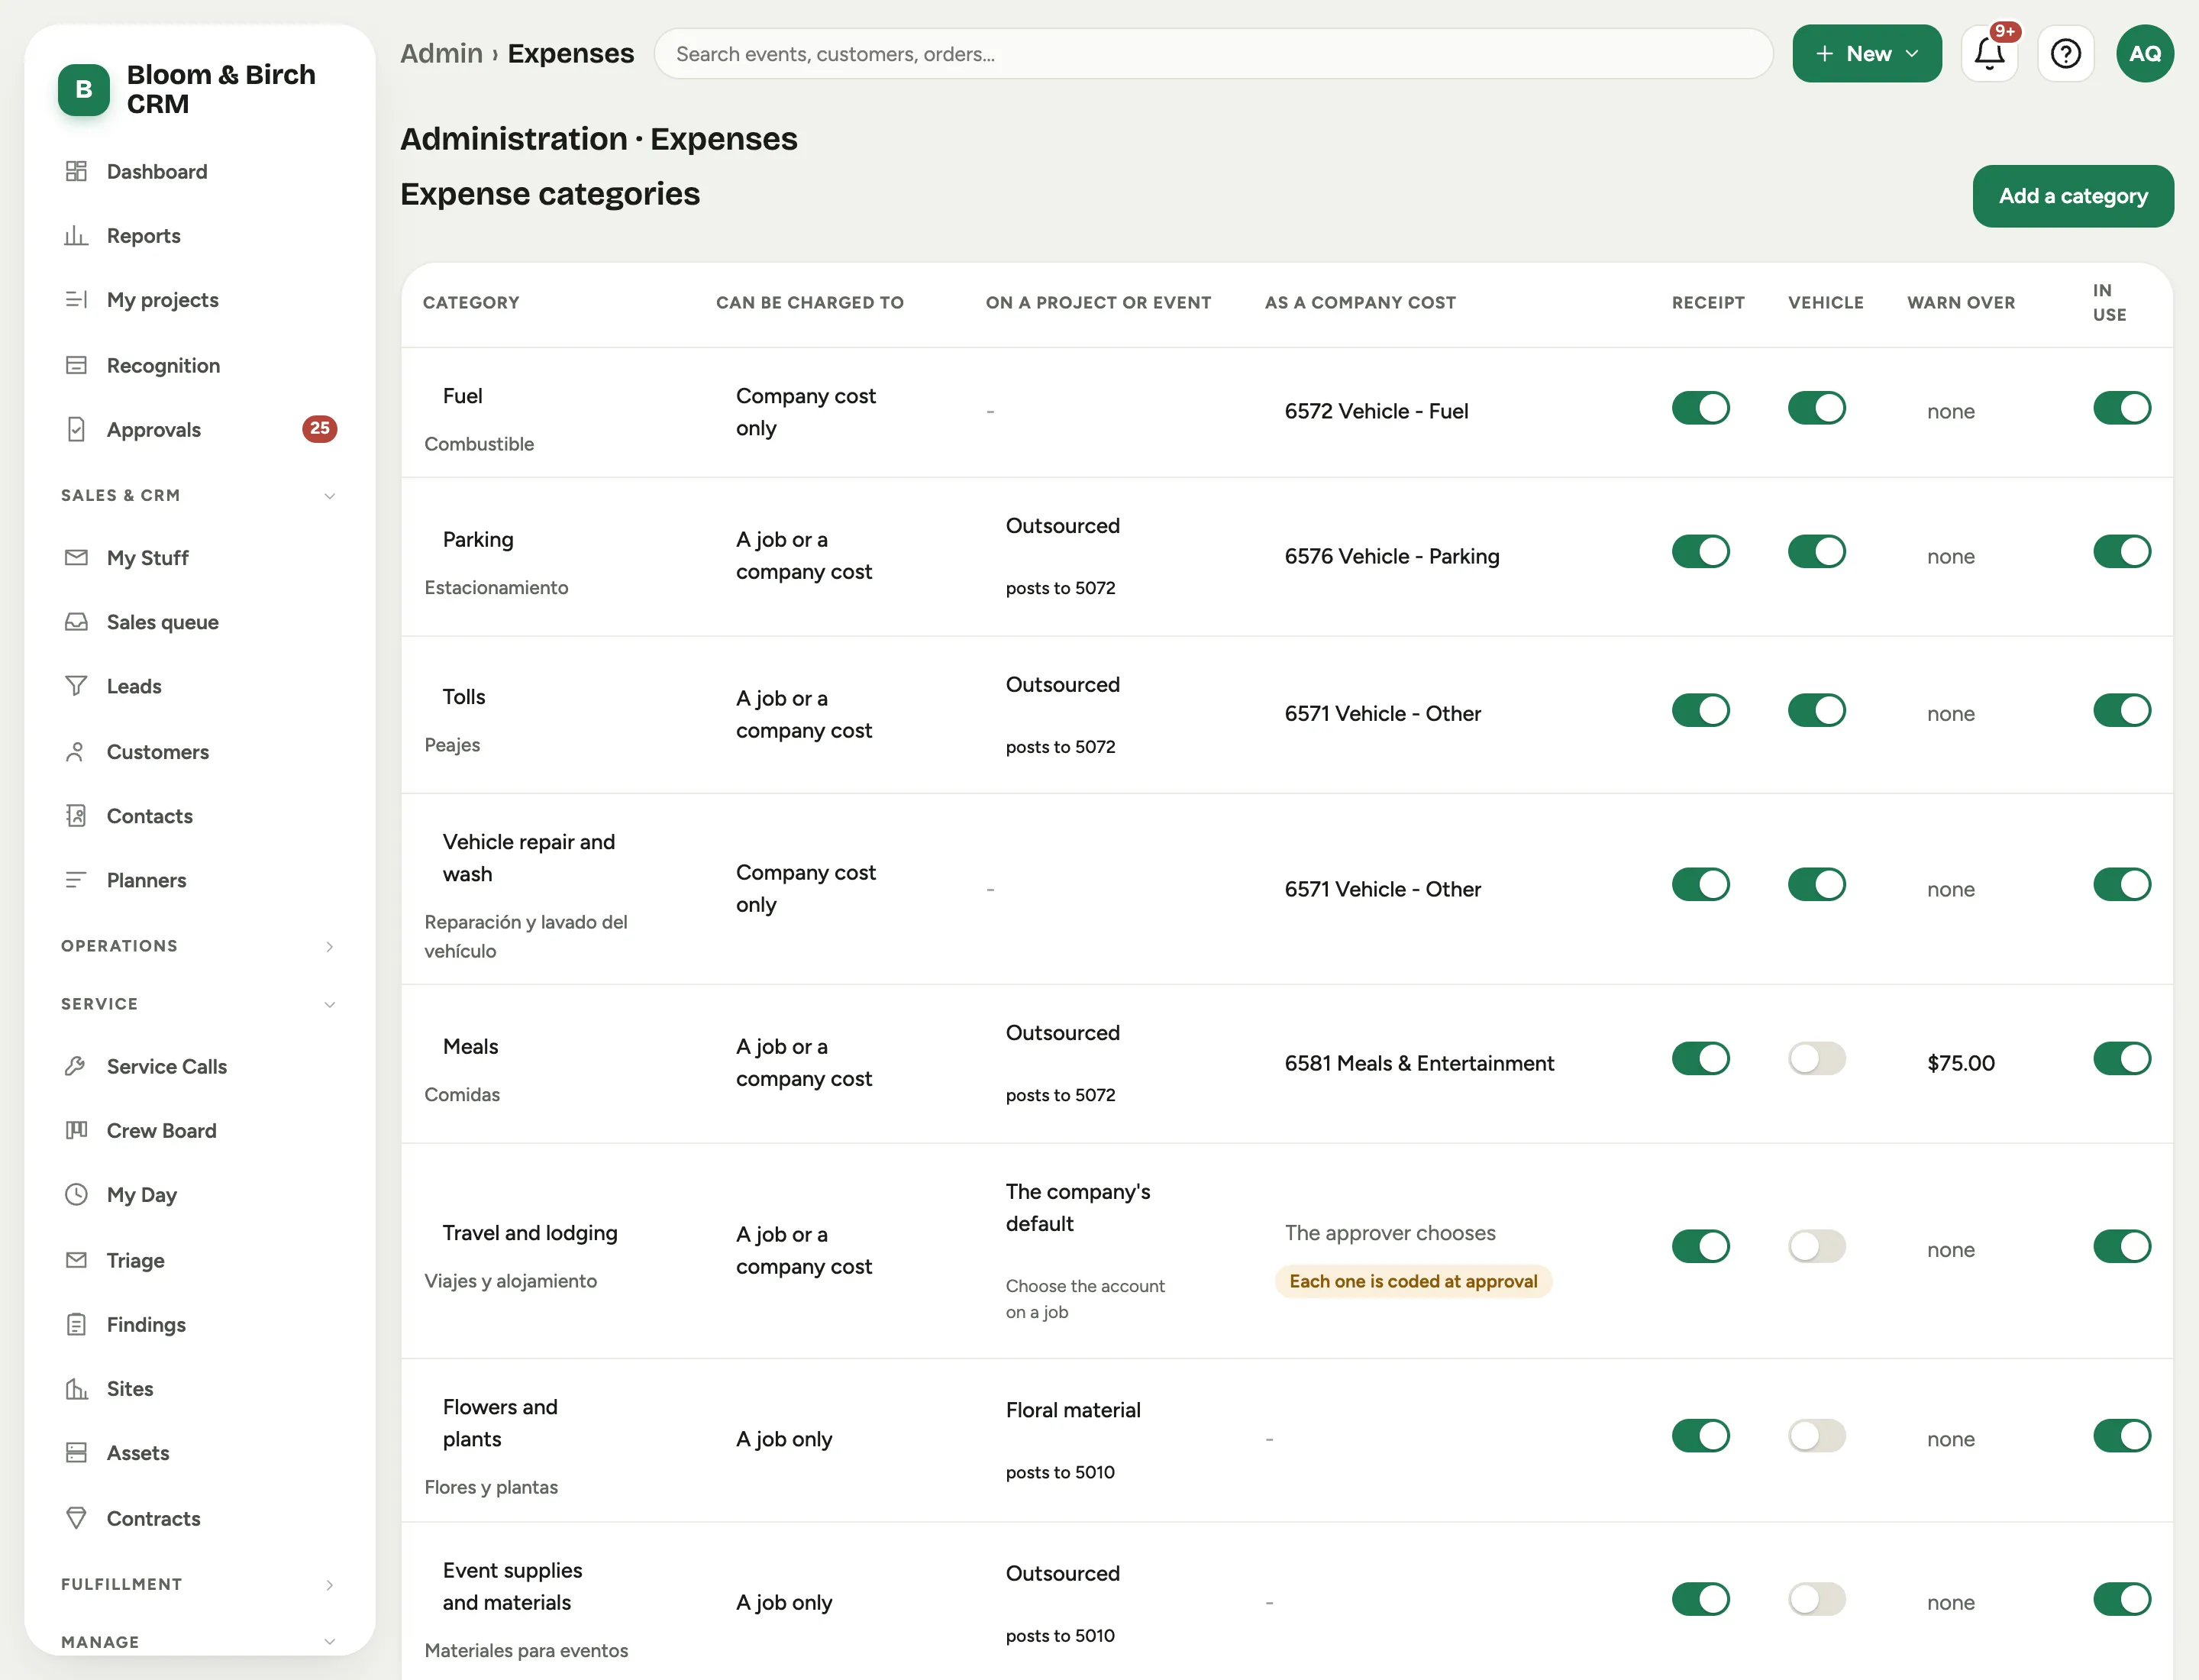The width and height of the screenshot is (2199, 1680).
Task: Click the Service Calls wrench icon
Action: [x=76, y=1066]
